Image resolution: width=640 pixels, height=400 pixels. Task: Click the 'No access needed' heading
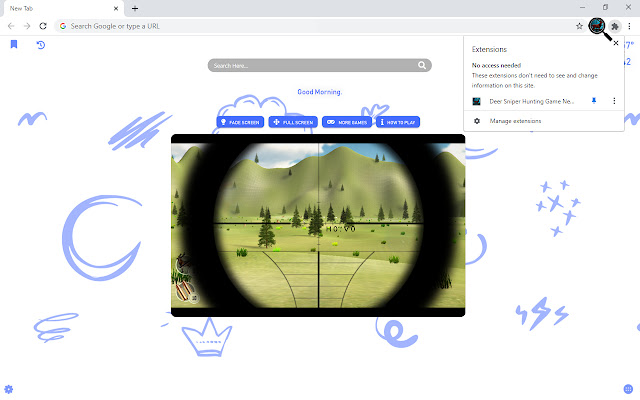(496, 65)
